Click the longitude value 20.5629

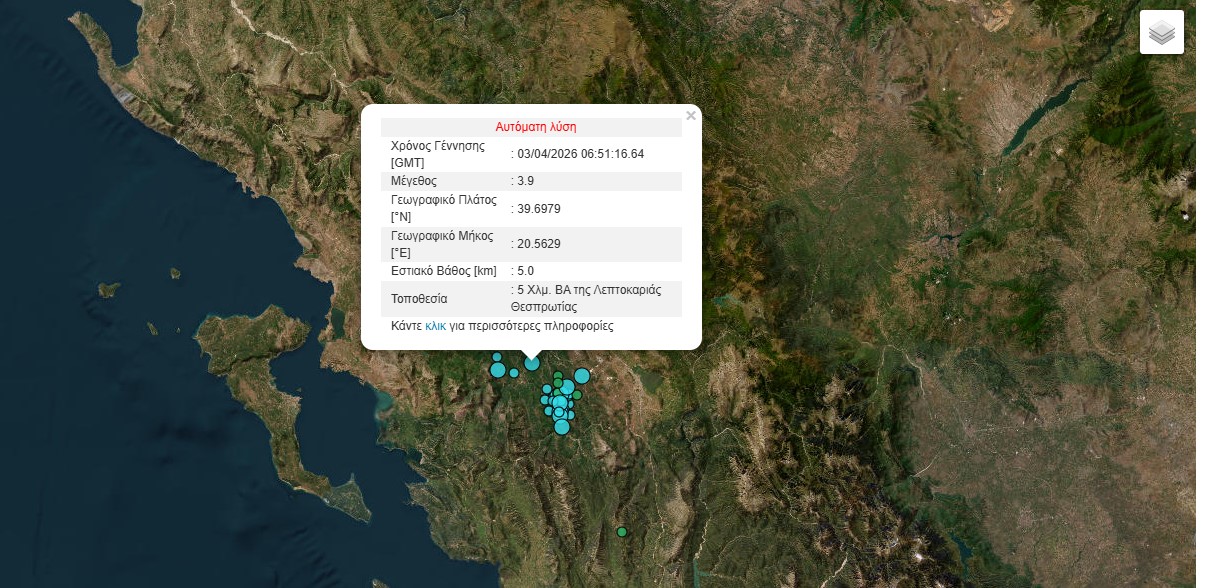point(537,244)
